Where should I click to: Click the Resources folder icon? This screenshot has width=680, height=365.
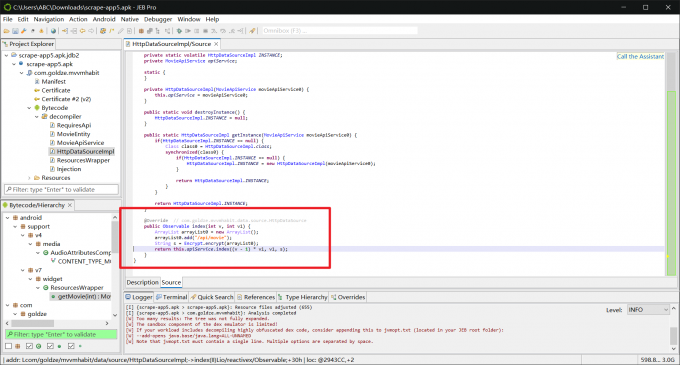(37, 178)
